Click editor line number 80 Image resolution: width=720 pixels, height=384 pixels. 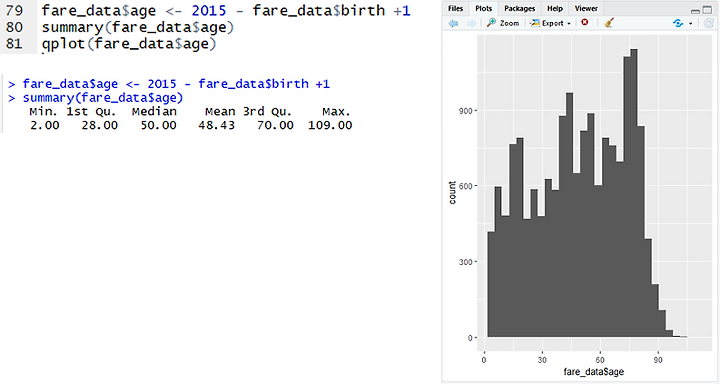click(x=14, y=28)
